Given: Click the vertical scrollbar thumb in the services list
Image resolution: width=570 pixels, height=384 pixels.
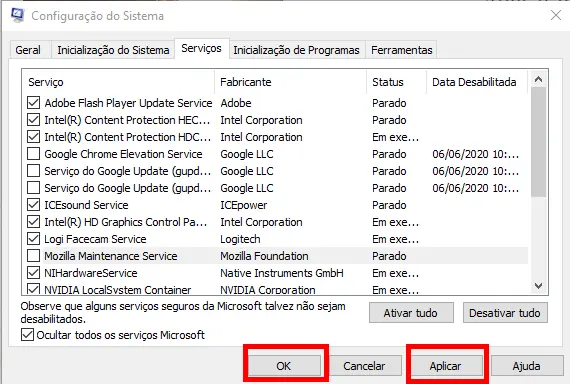Looking at the screenshot, I should 538,142.
